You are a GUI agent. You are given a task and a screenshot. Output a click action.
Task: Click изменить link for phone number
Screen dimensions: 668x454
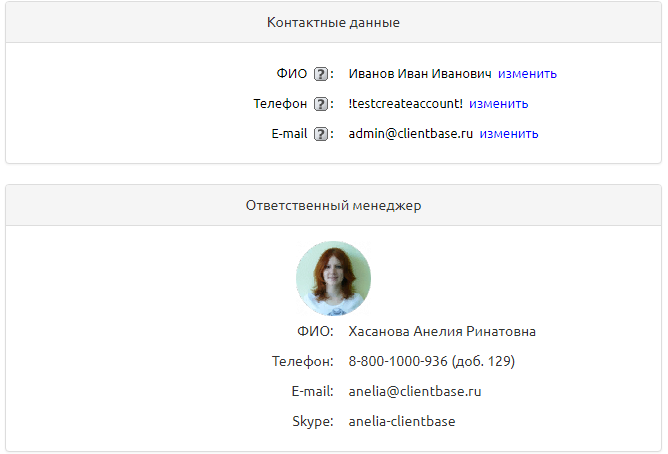(x=498, y=103)
